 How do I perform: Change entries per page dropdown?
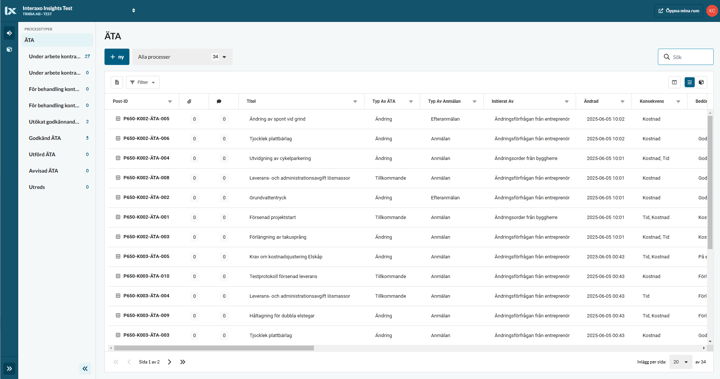coord(681,362)
